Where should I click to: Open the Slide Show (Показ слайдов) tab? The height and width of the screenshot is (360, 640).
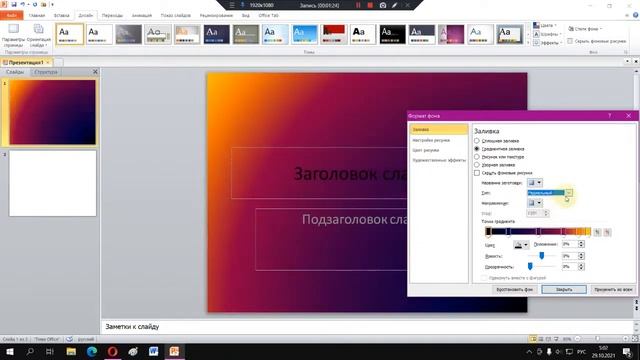tap(176, 16)
